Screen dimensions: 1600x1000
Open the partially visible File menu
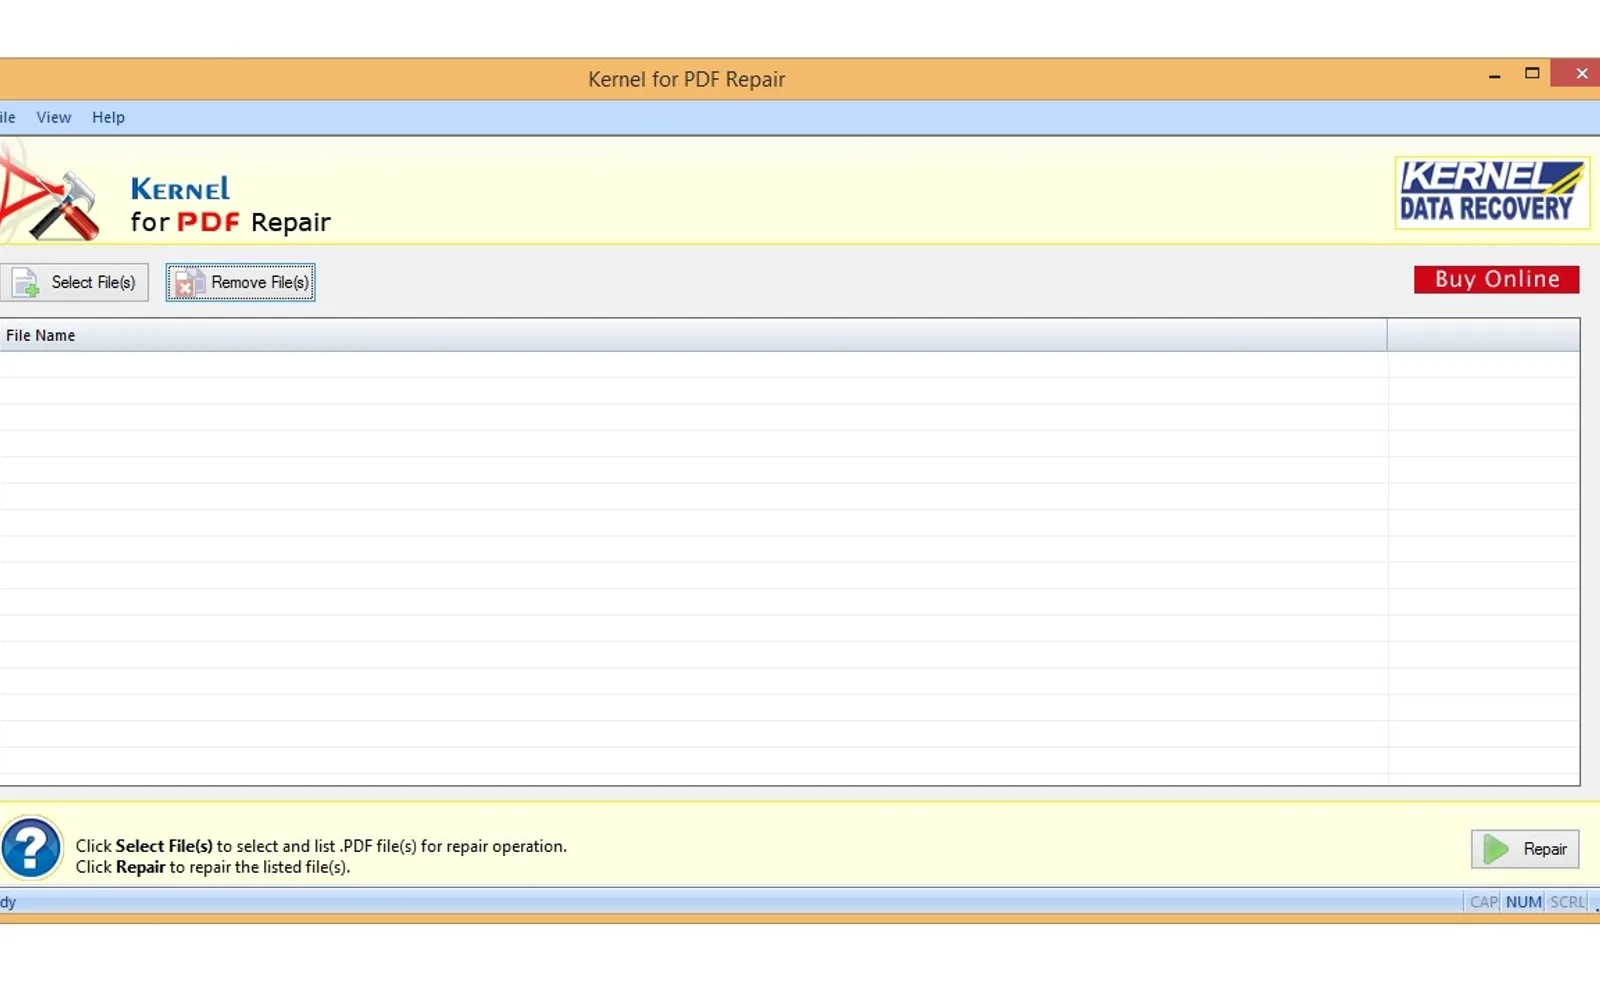[x=8, y=117]
